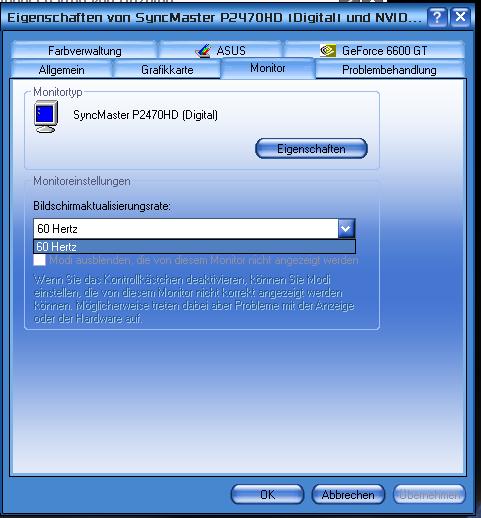Open the Farbverwaltung tab

point(84,51)
